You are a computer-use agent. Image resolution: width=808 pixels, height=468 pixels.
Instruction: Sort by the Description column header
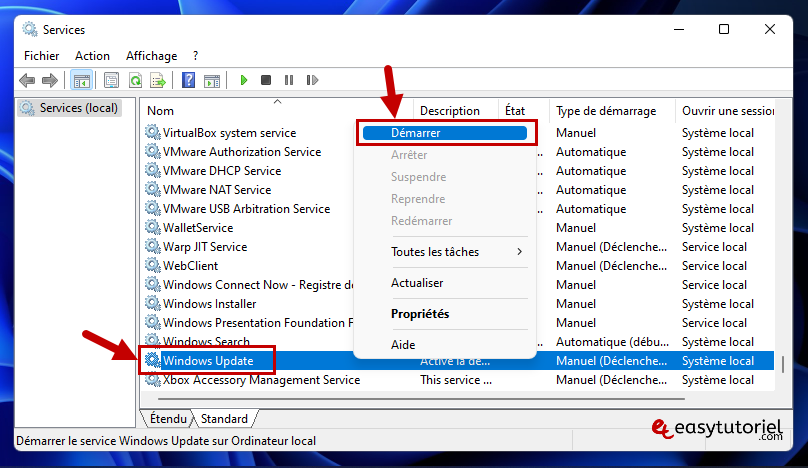click(456, 110)
